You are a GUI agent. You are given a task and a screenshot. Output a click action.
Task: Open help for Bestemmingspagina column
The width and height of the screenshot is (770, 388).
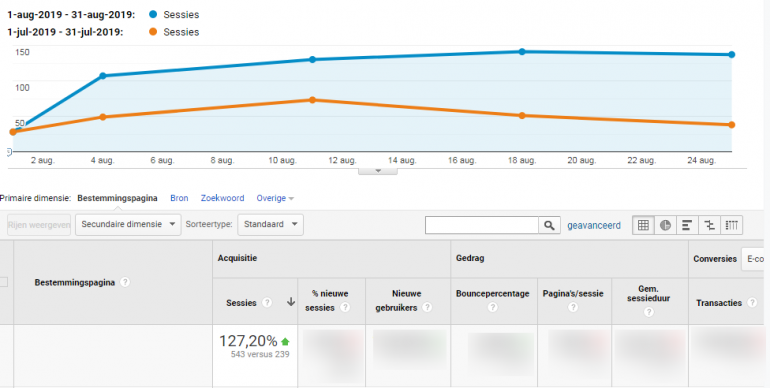(125, 282)
